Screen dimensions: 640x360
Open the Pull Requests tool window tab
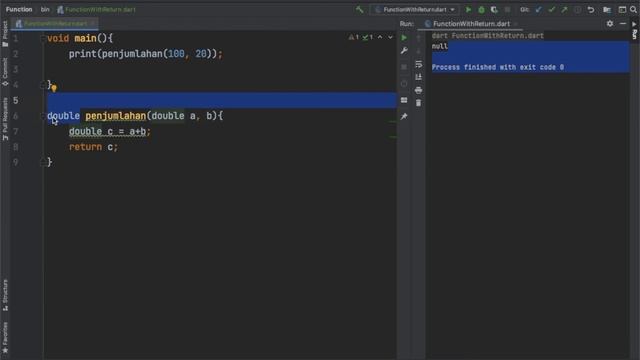[x=5, y=119]
